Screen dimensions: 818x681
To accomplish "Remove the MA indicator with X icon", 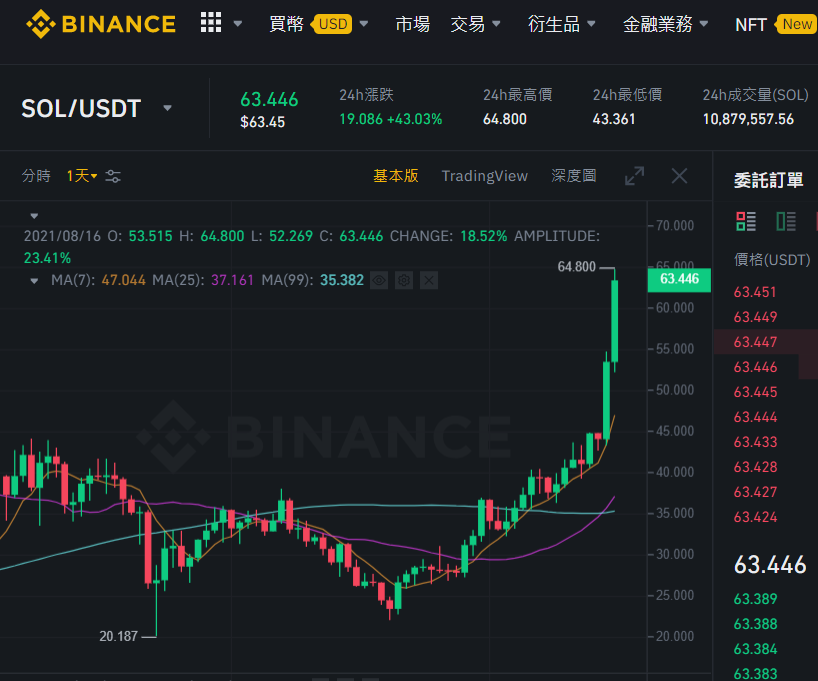I will 429,281.
